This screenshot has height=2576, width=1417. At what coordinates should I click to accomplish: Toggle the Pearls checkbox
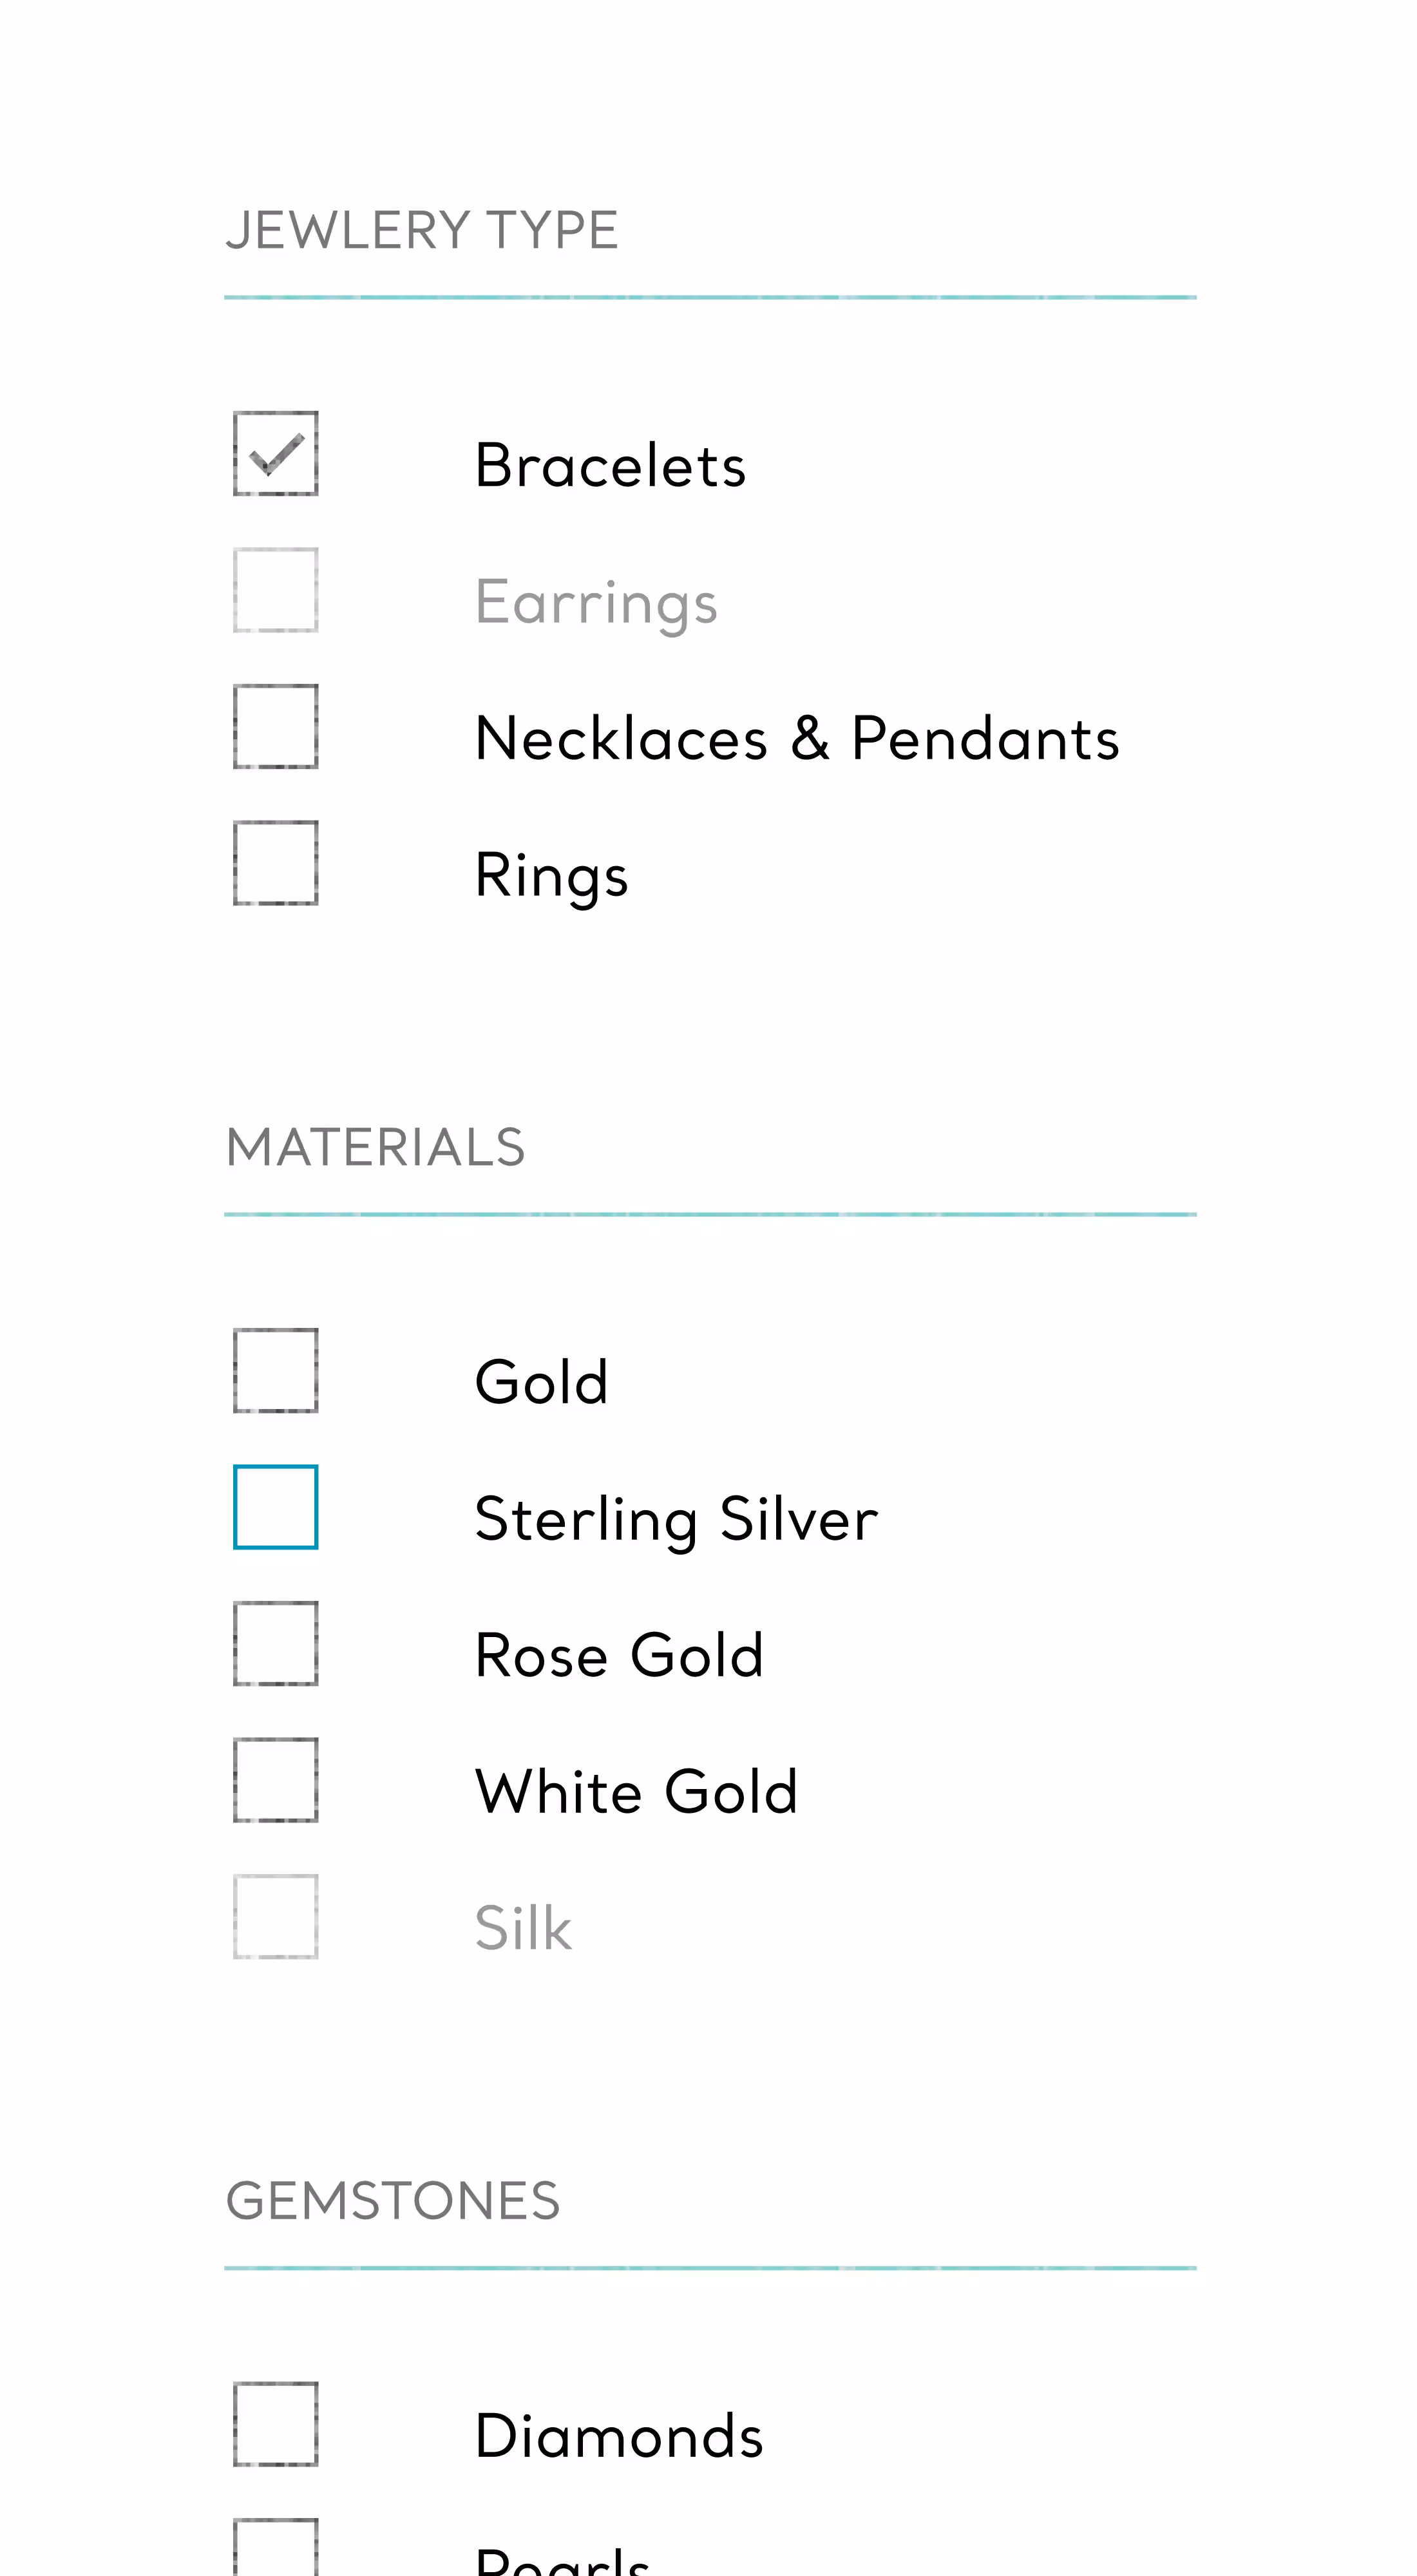276,2547
